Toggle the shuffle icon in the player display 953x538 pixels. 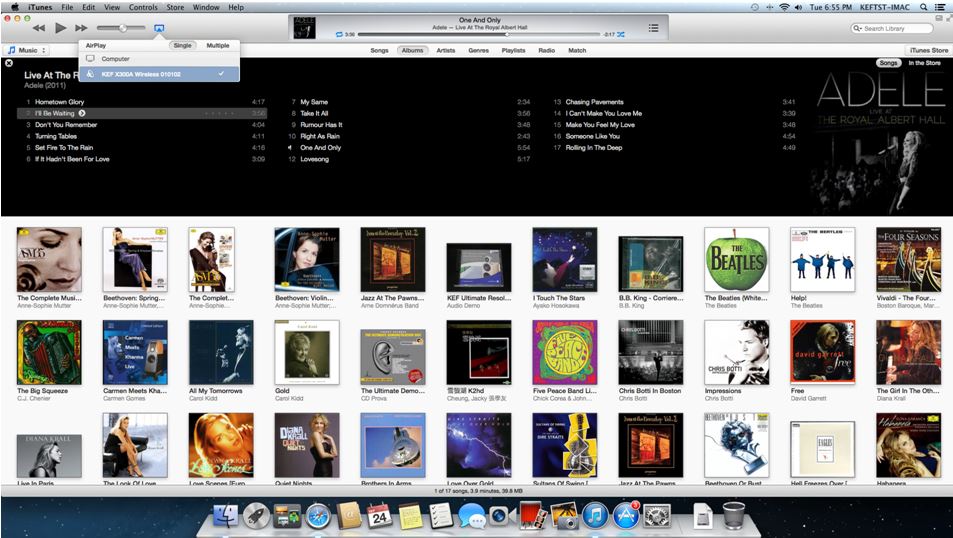[621, 35]
